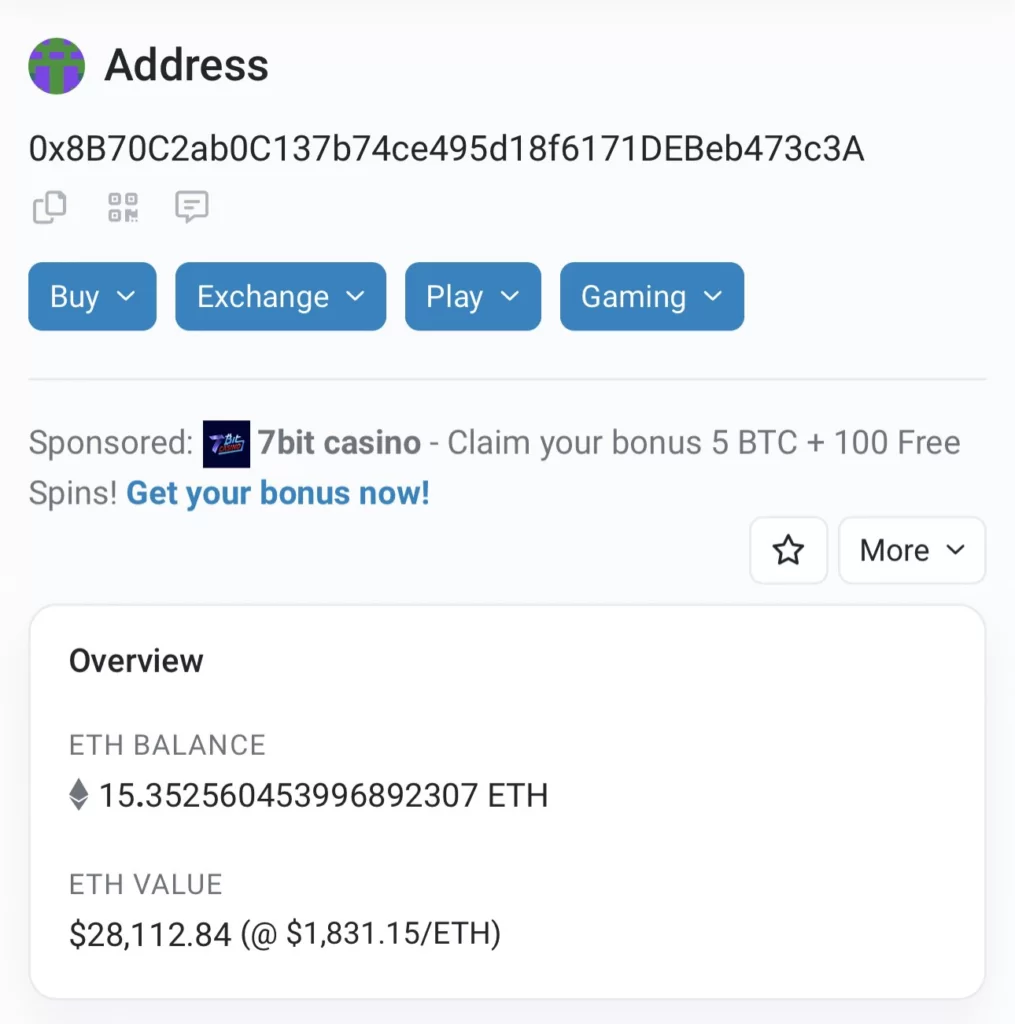This screenshot has width=1015, height=1024.
Task: Open the address comments icon
Action: click(x=191, y=207)
